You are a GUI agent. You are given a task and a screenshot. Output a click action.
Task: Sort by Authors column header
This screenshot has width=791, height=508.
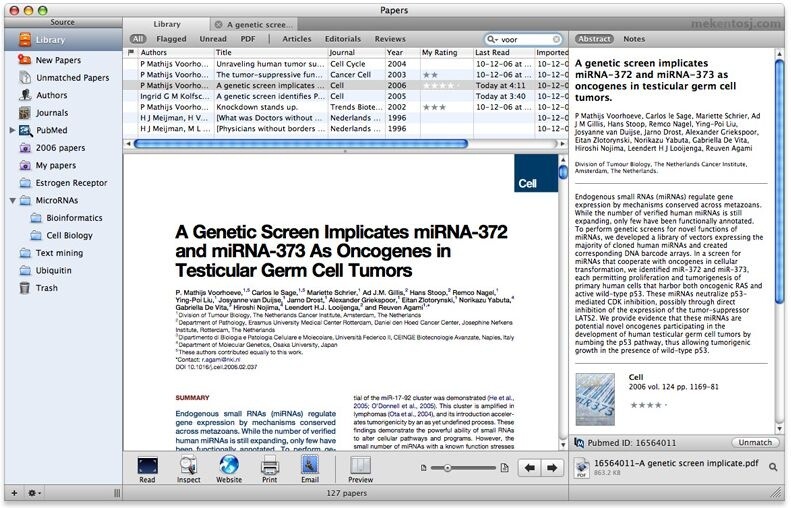[175, 52]
